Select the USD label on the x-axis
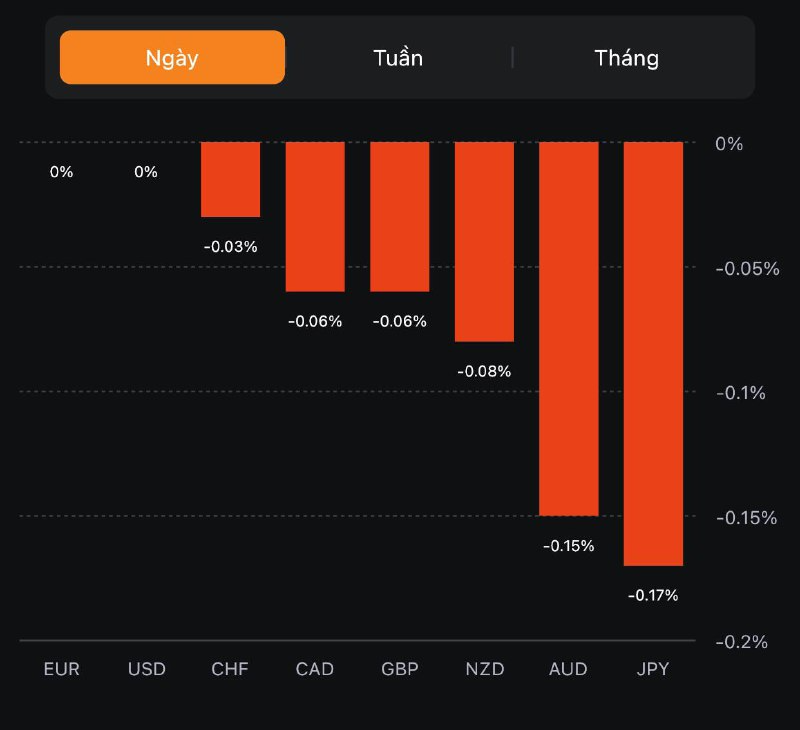800x730 pixels. 146,669
